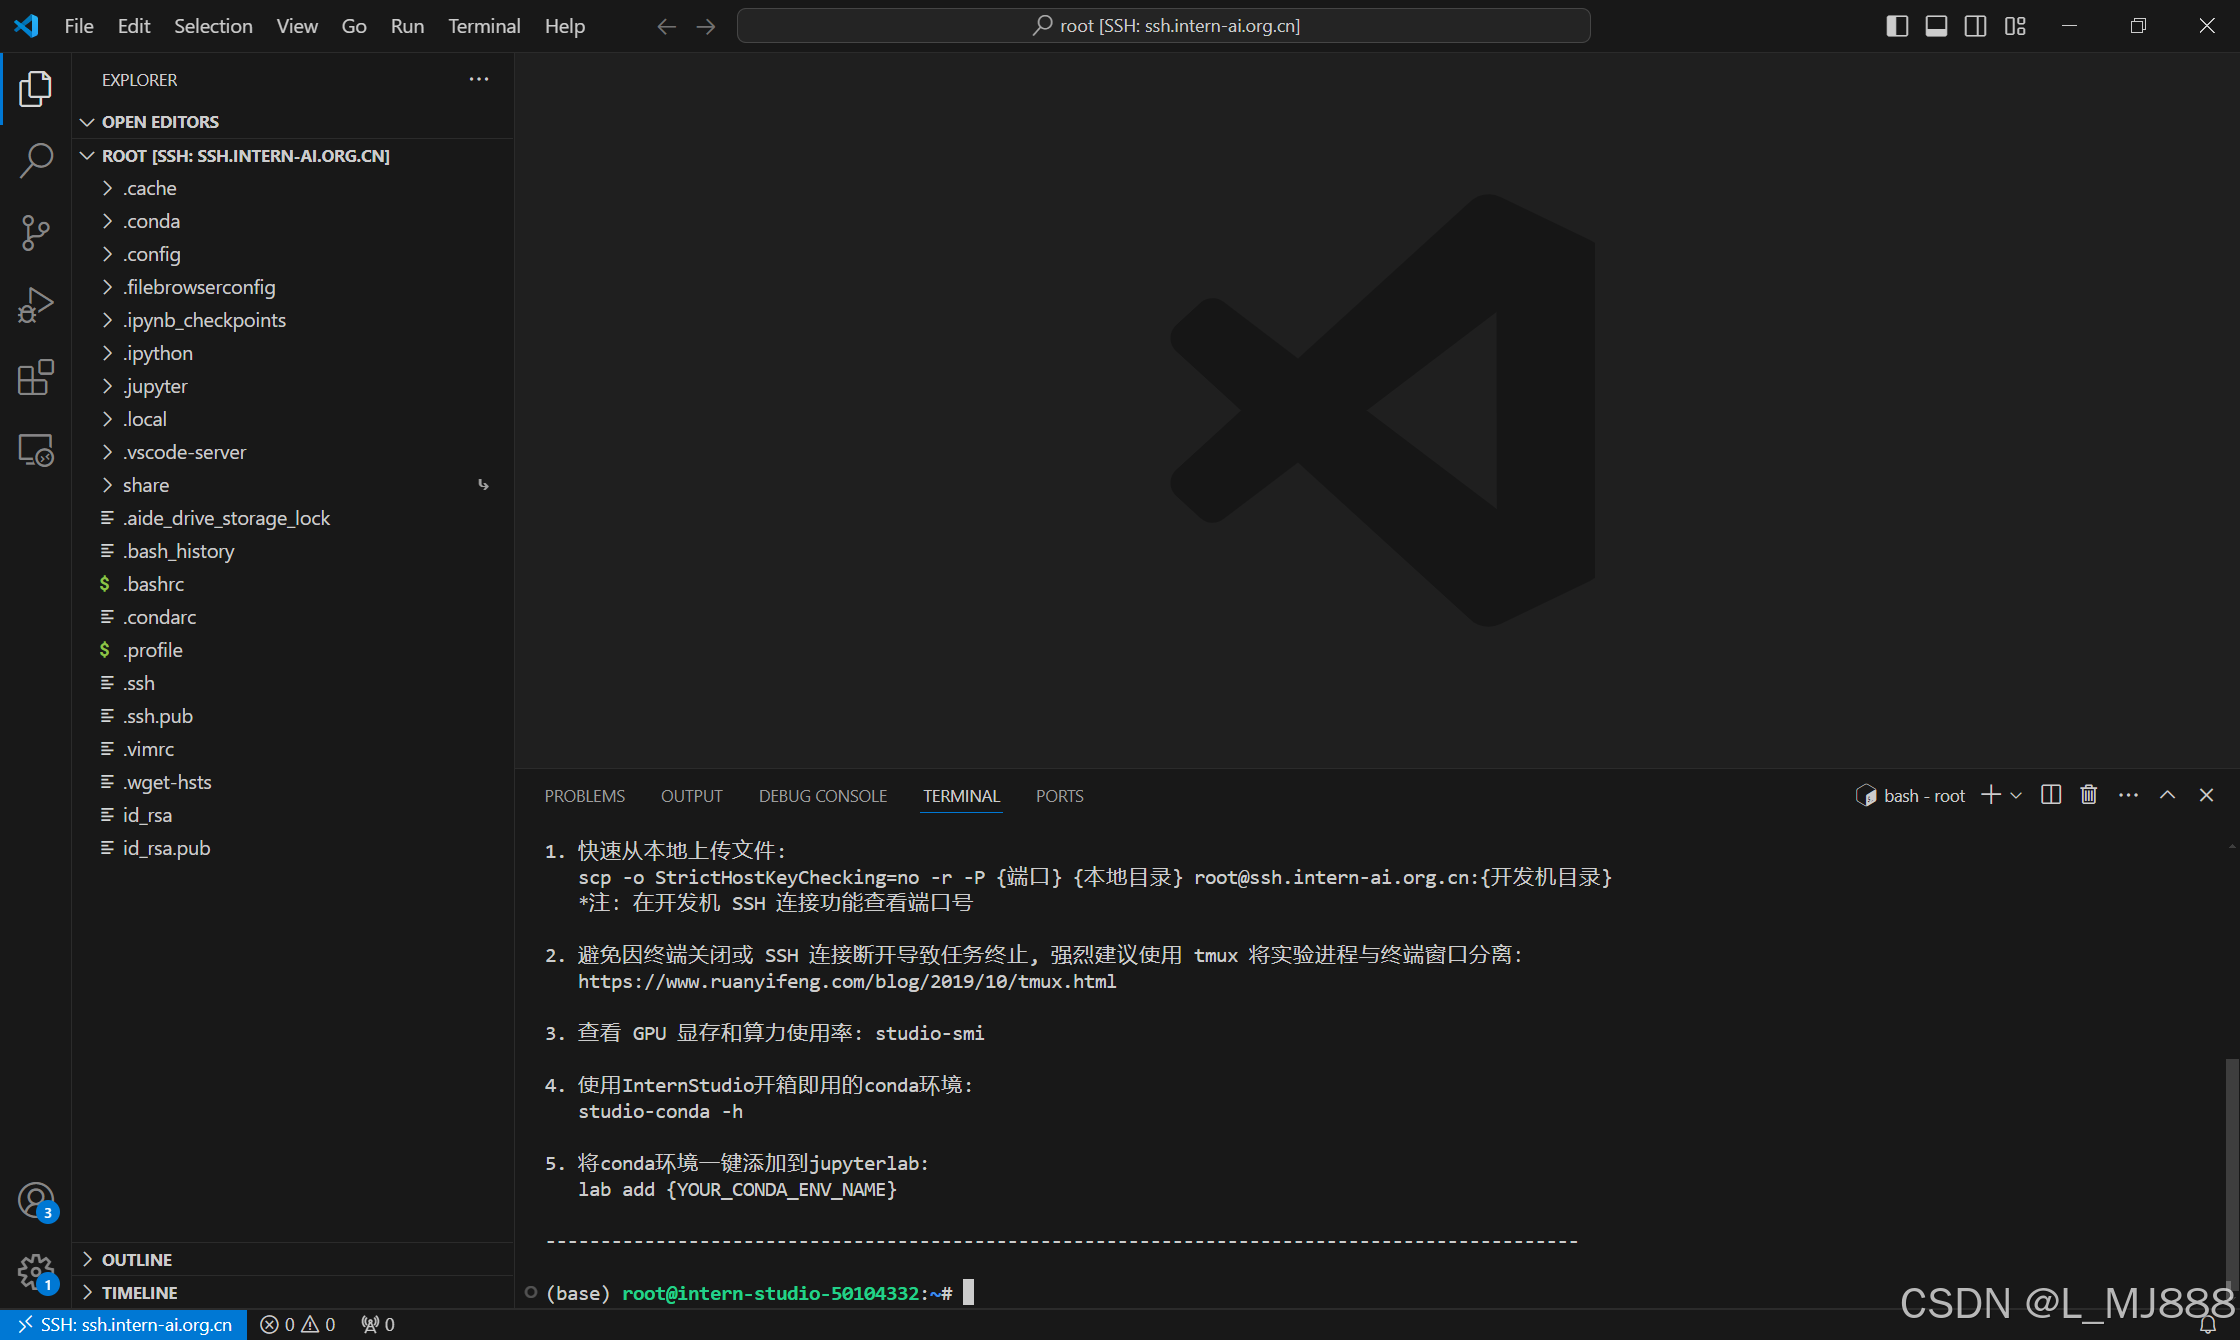Toggle the Primary Side Bar visibility
The width and height of the screenshot is (2240, 1340).
click(1896, 26)
